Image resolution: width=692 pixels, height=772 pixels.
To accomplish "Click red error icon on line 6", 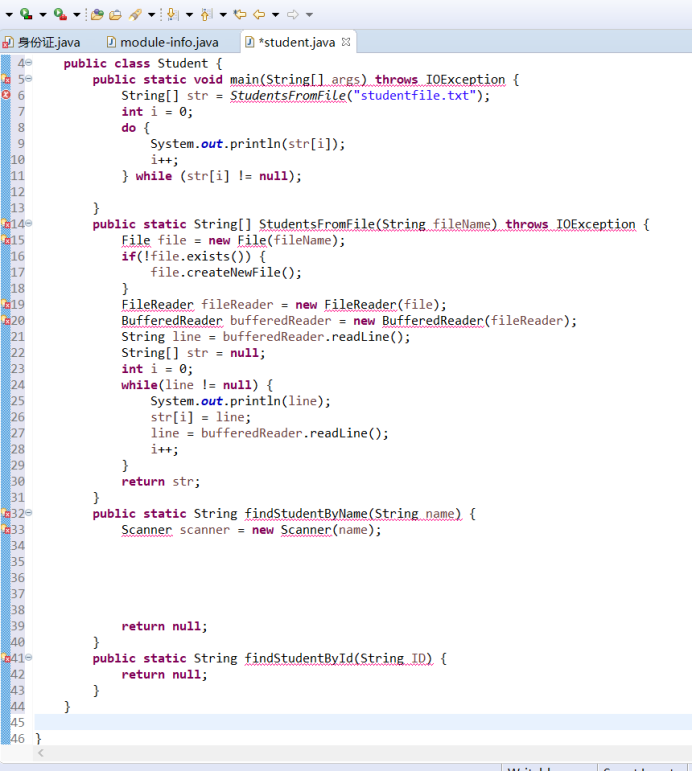I will click(x=6, y=95).
